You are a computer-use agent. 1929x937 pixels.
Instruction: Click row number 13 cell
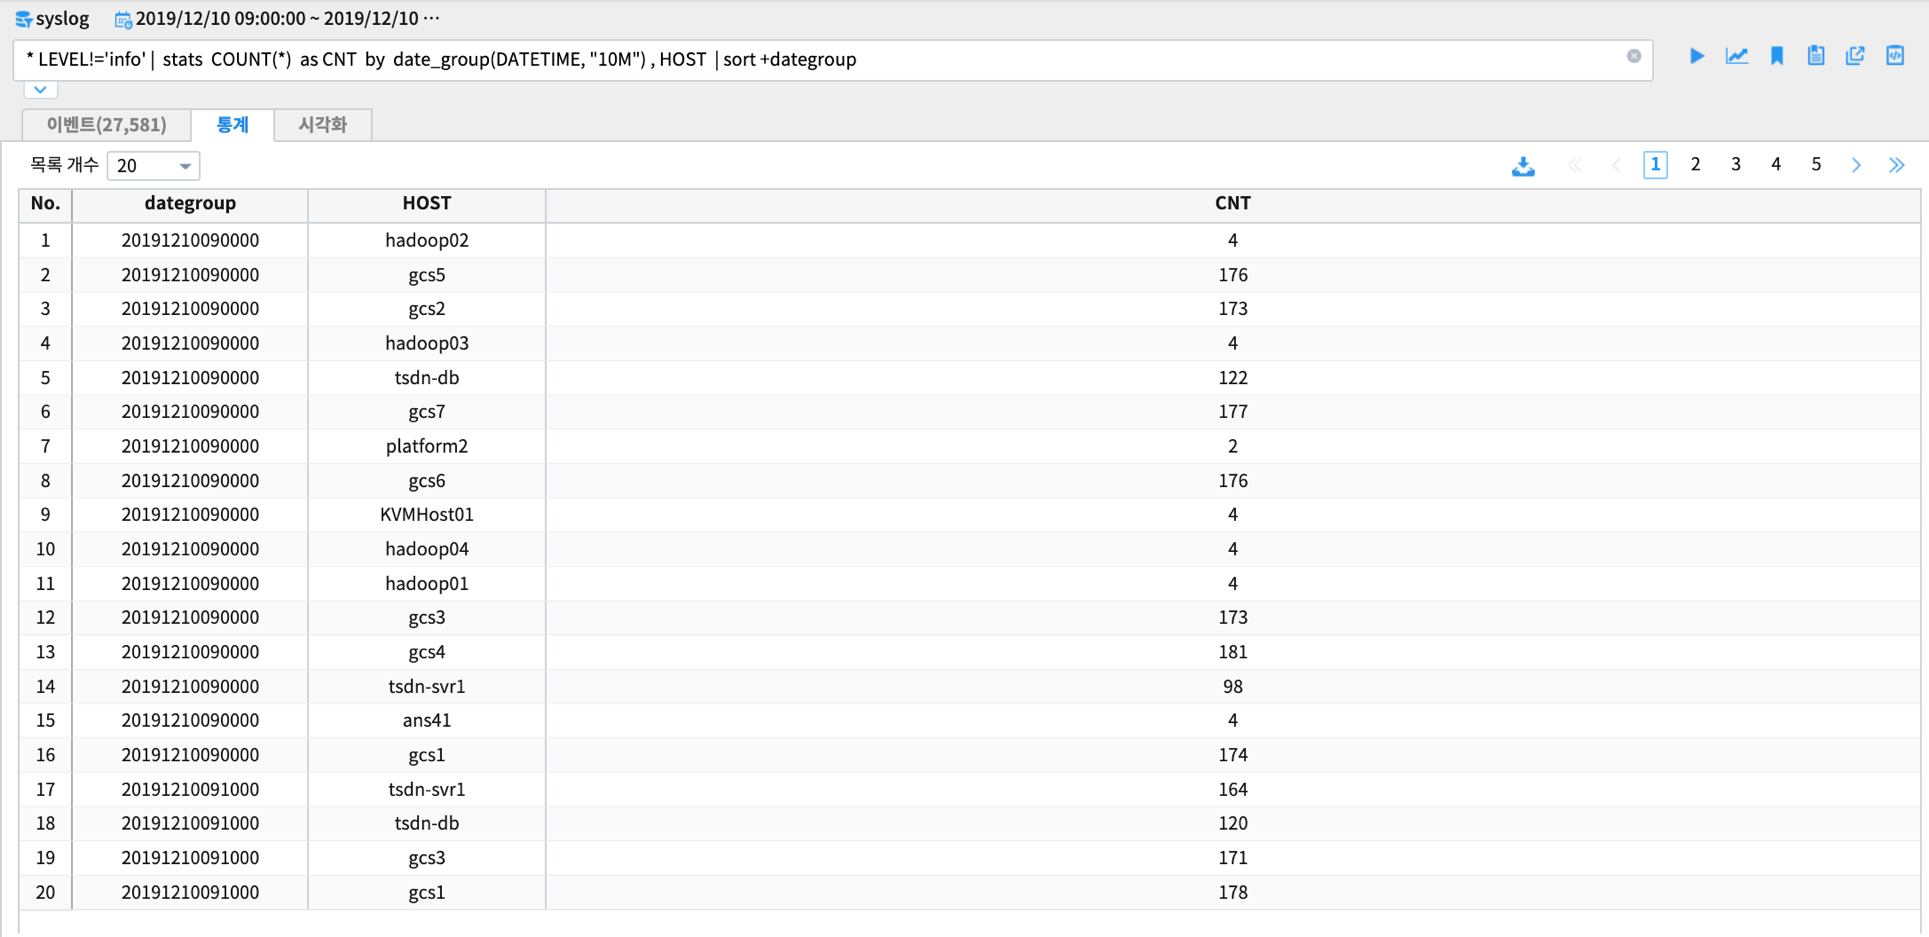45,652
